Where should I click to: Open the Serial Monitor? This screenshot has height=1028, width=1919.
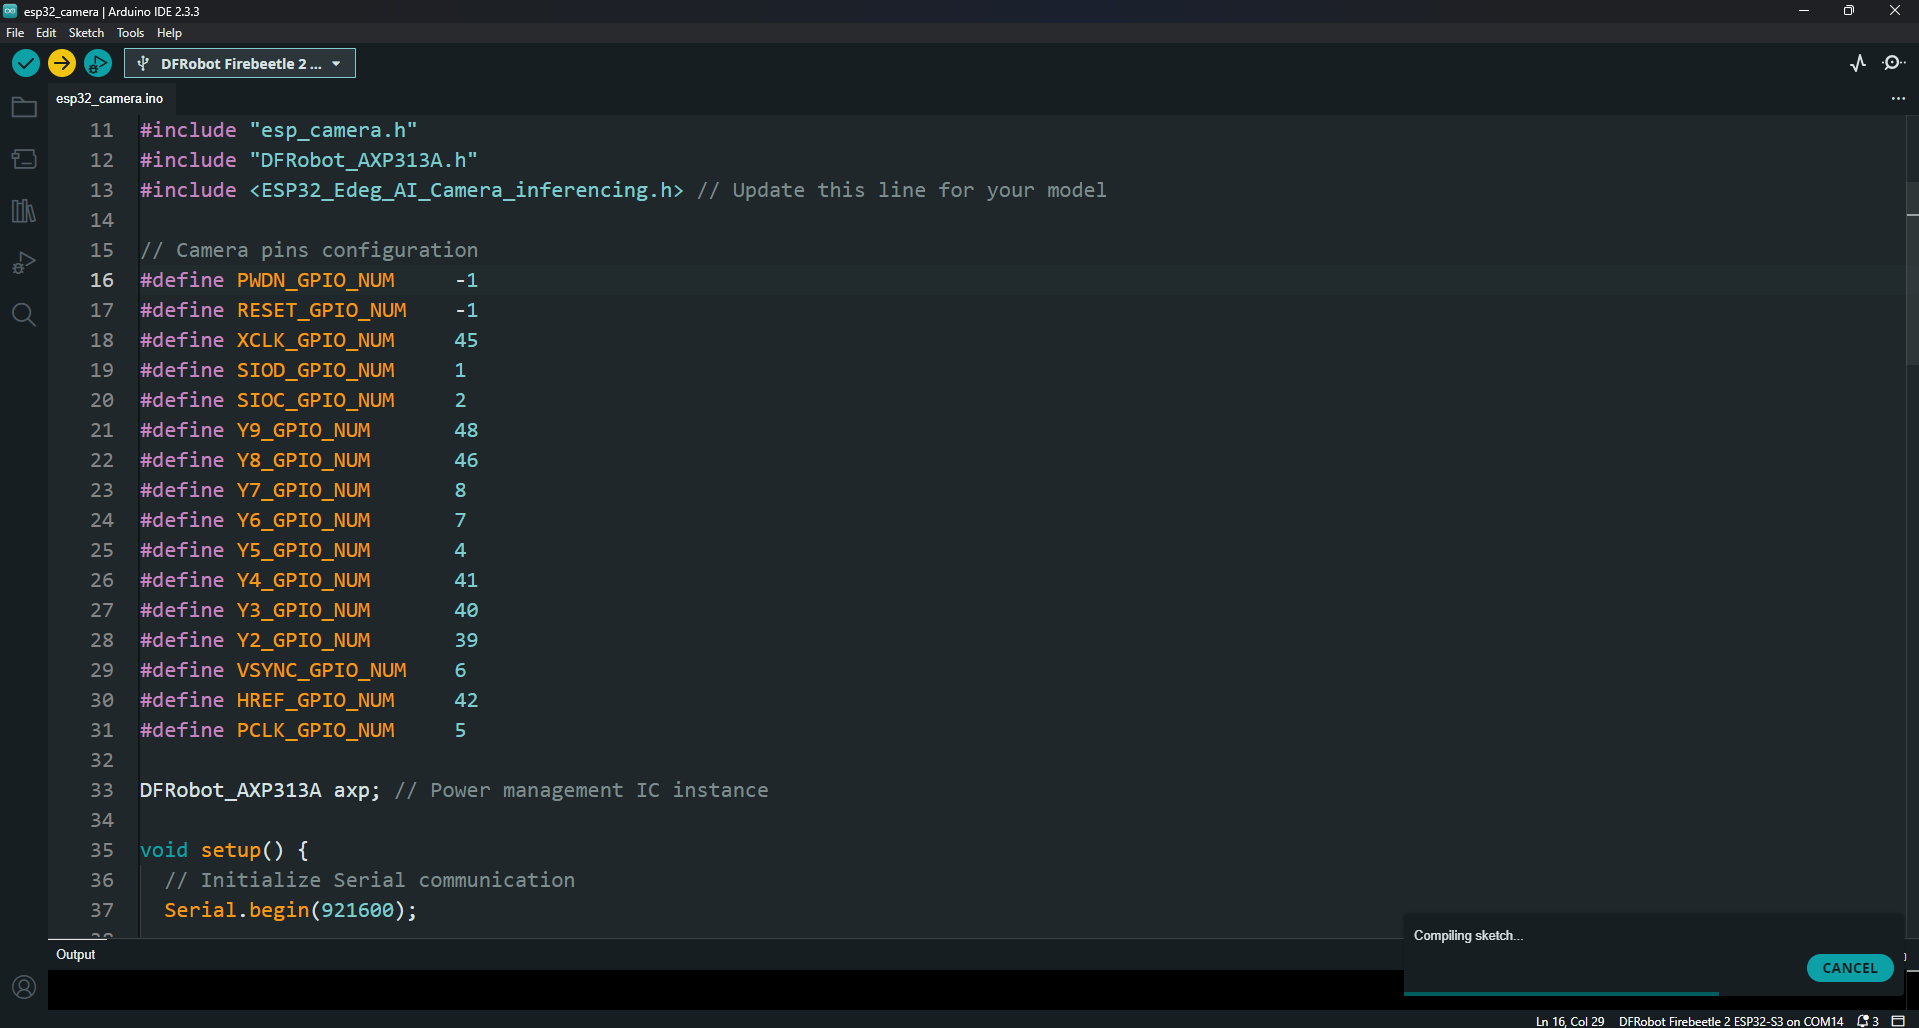pyautogui.click(x=1893, y=63)
